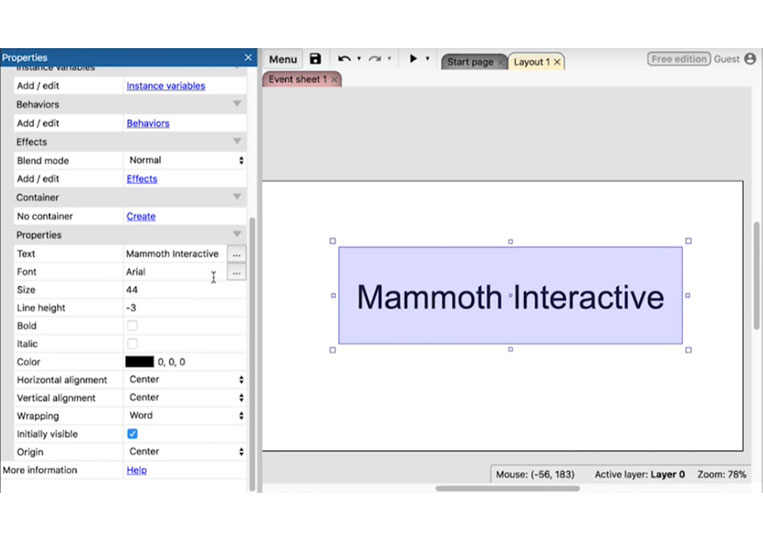Click the bottom-right resize handle of text object
This screenshot has height=541, width=763.
click(x=688, y=350)
